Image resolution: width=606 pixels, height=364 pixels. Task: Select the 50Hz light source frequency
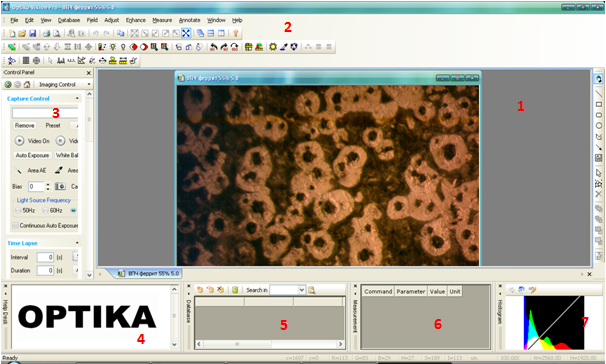pyautogui.click(x=18, y=211)
